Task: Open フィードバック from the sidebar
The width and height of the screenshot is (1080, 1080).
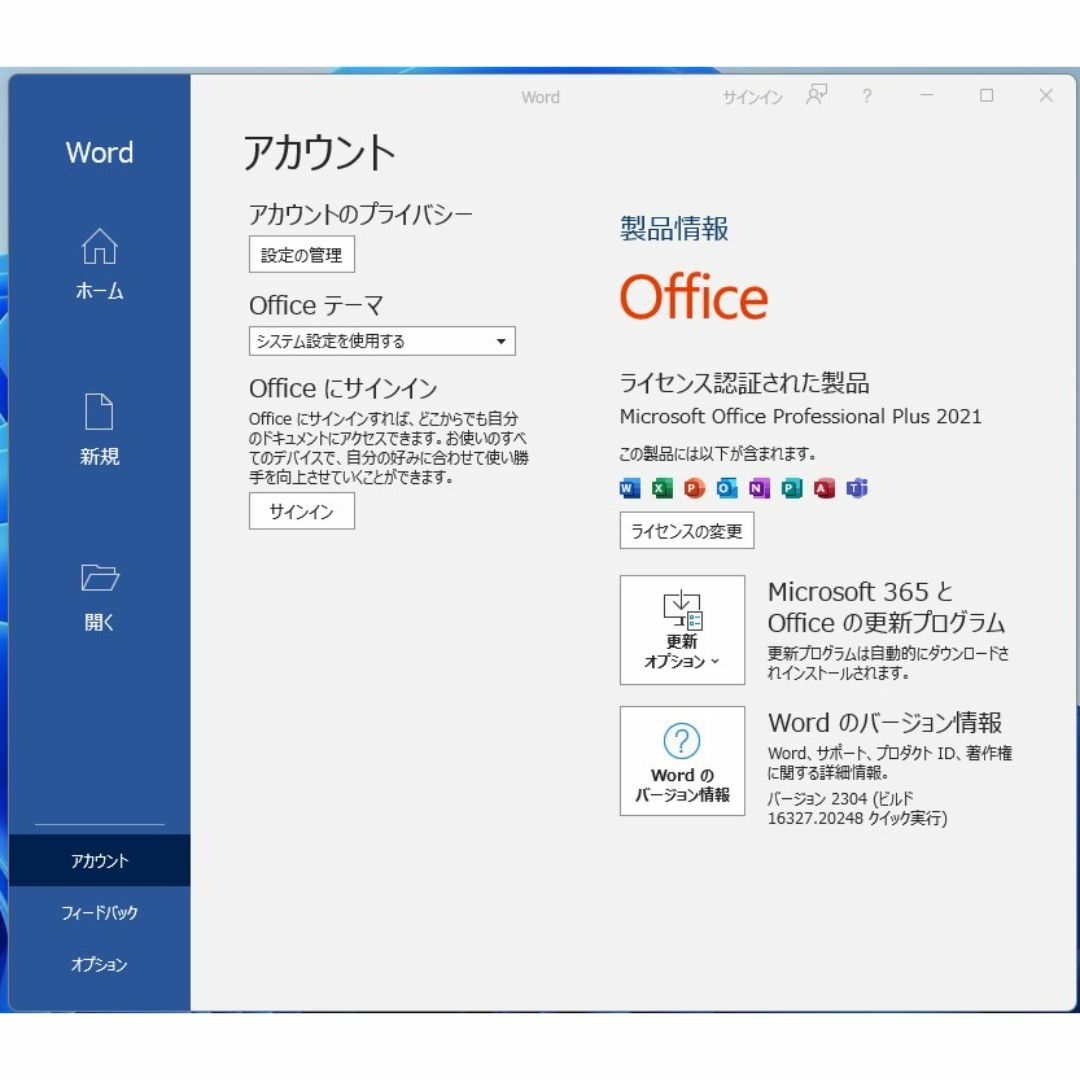Action: tap(101, 912)
